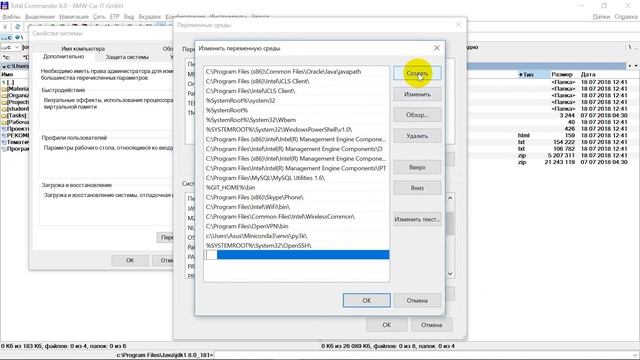This screenshot has width=640, height=360.
Task: Open the Файлы menu in Total Commander
Action: (11, 17)
